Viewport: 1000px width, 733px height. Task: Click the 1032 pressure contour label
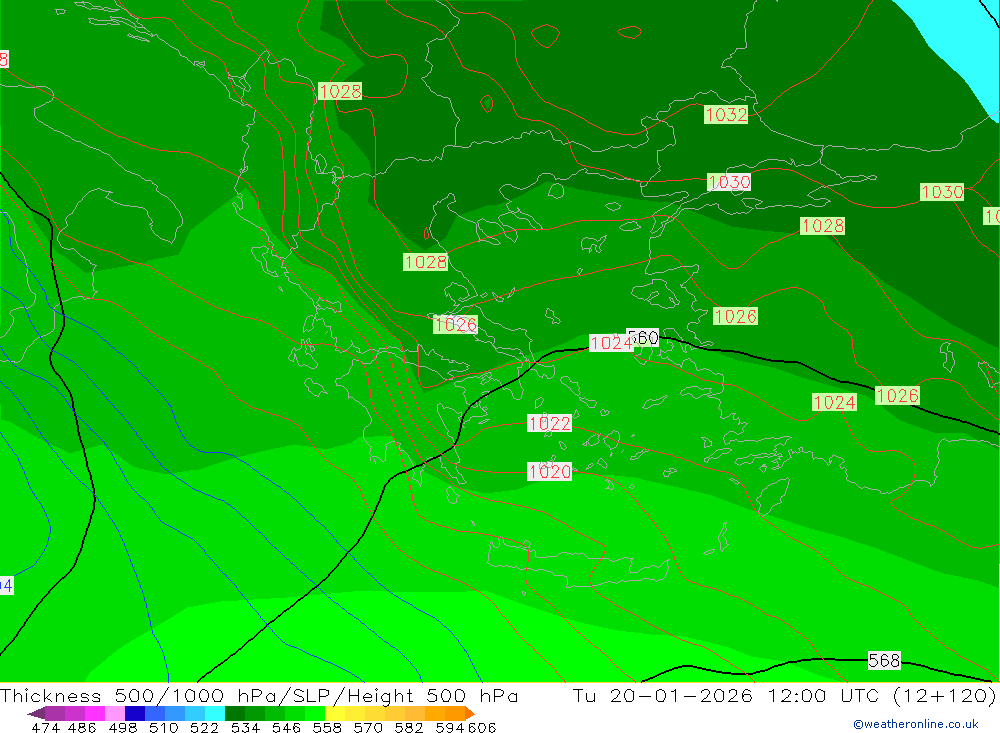[726, 114]
